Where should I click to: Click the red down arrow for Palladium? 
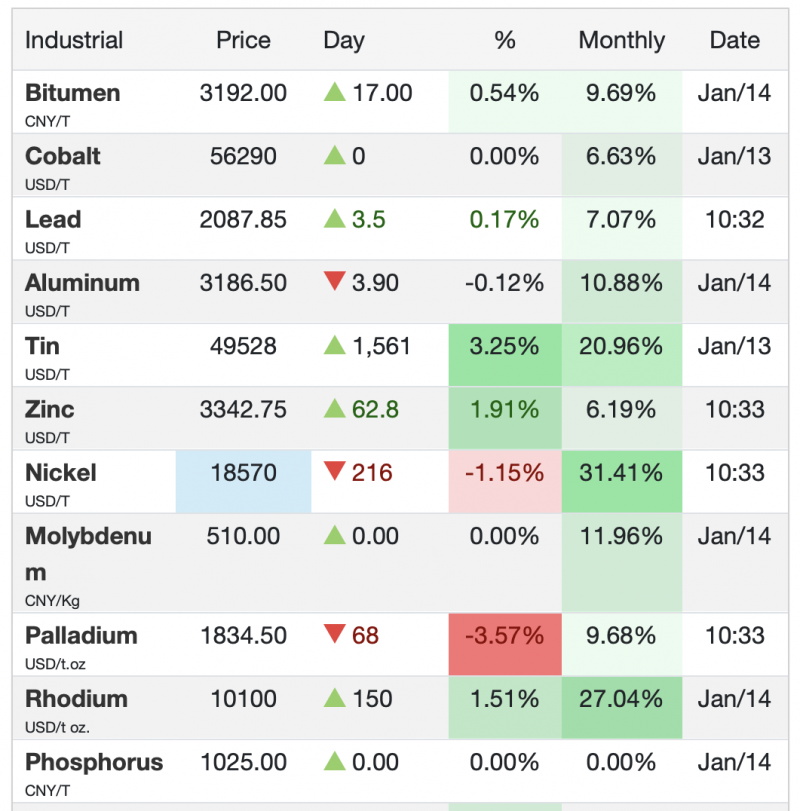tap(334, 635)
